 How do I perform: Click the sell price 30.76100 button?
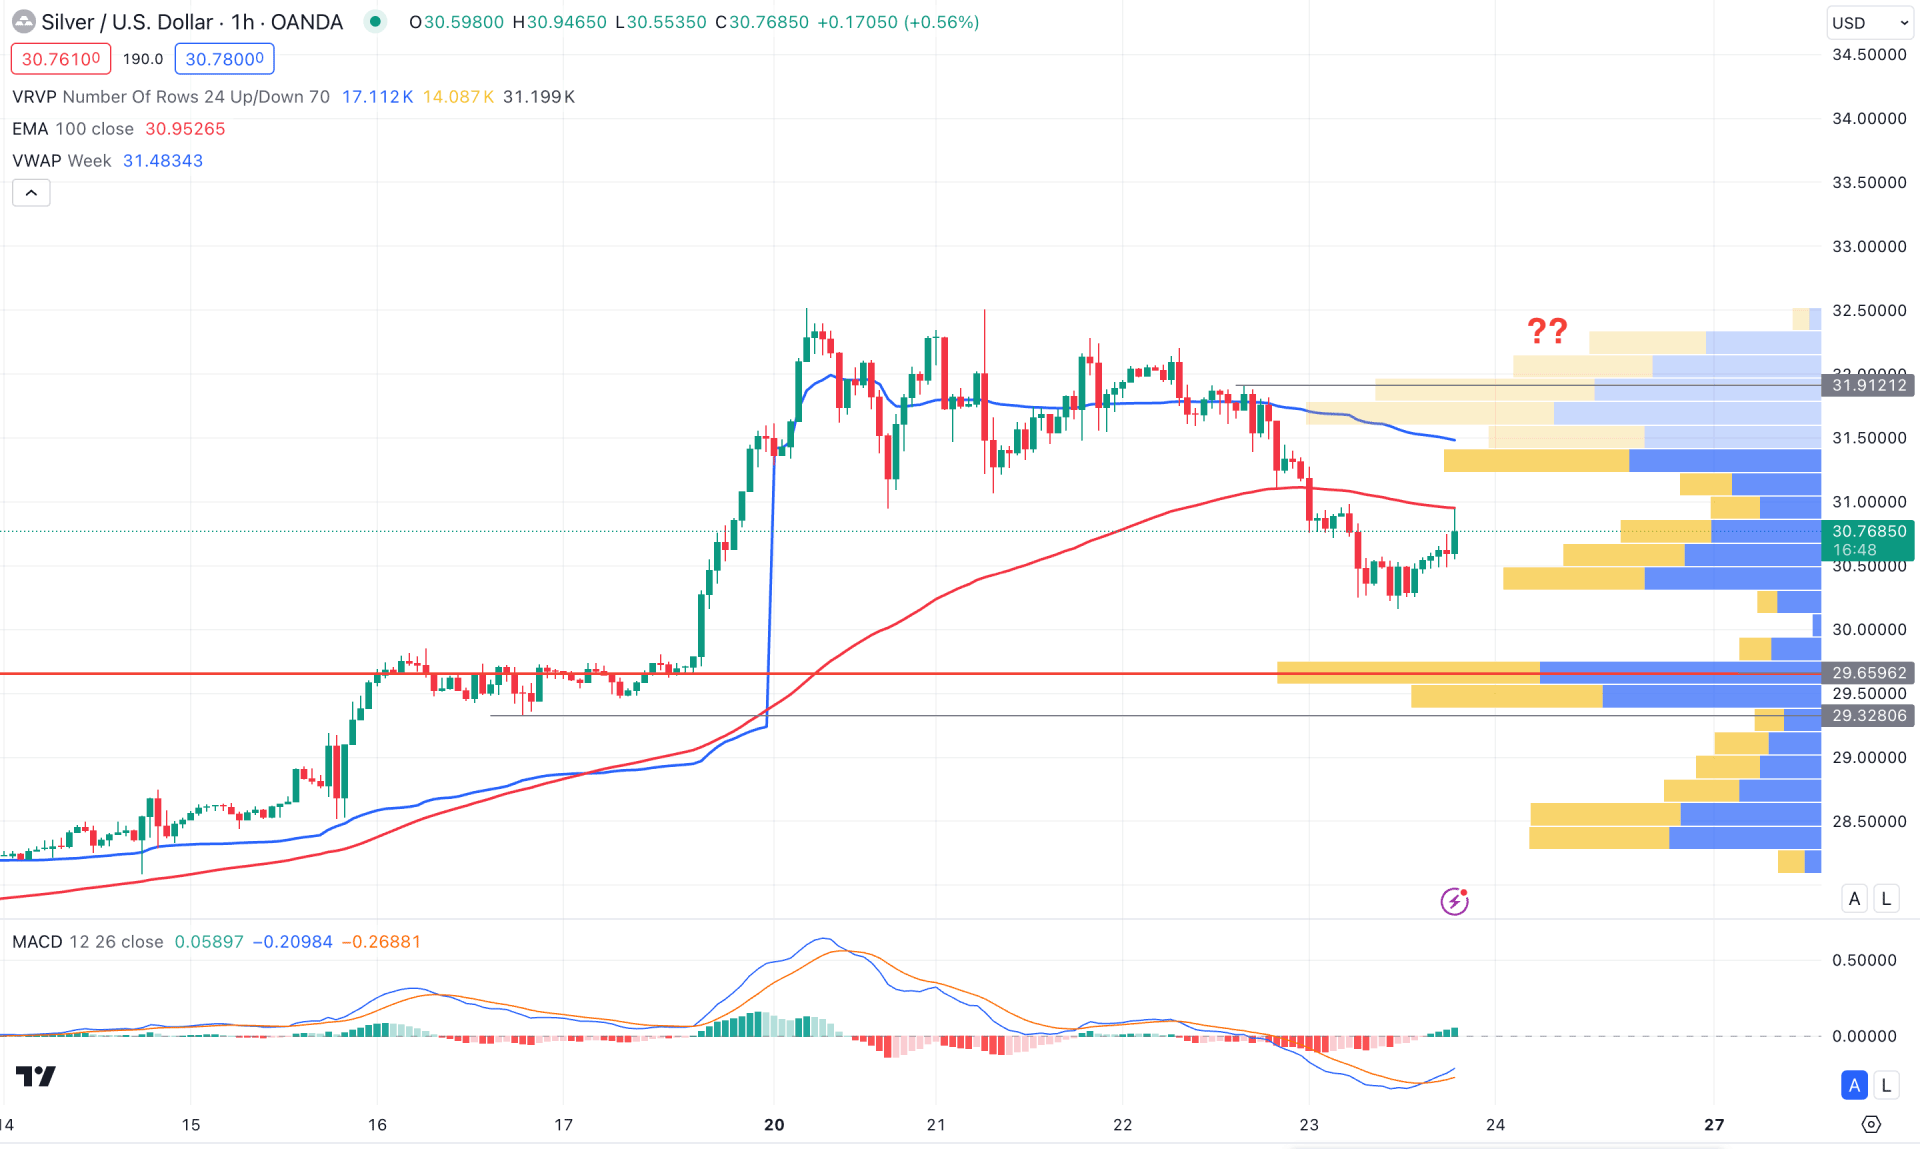[x=61, y=59]
